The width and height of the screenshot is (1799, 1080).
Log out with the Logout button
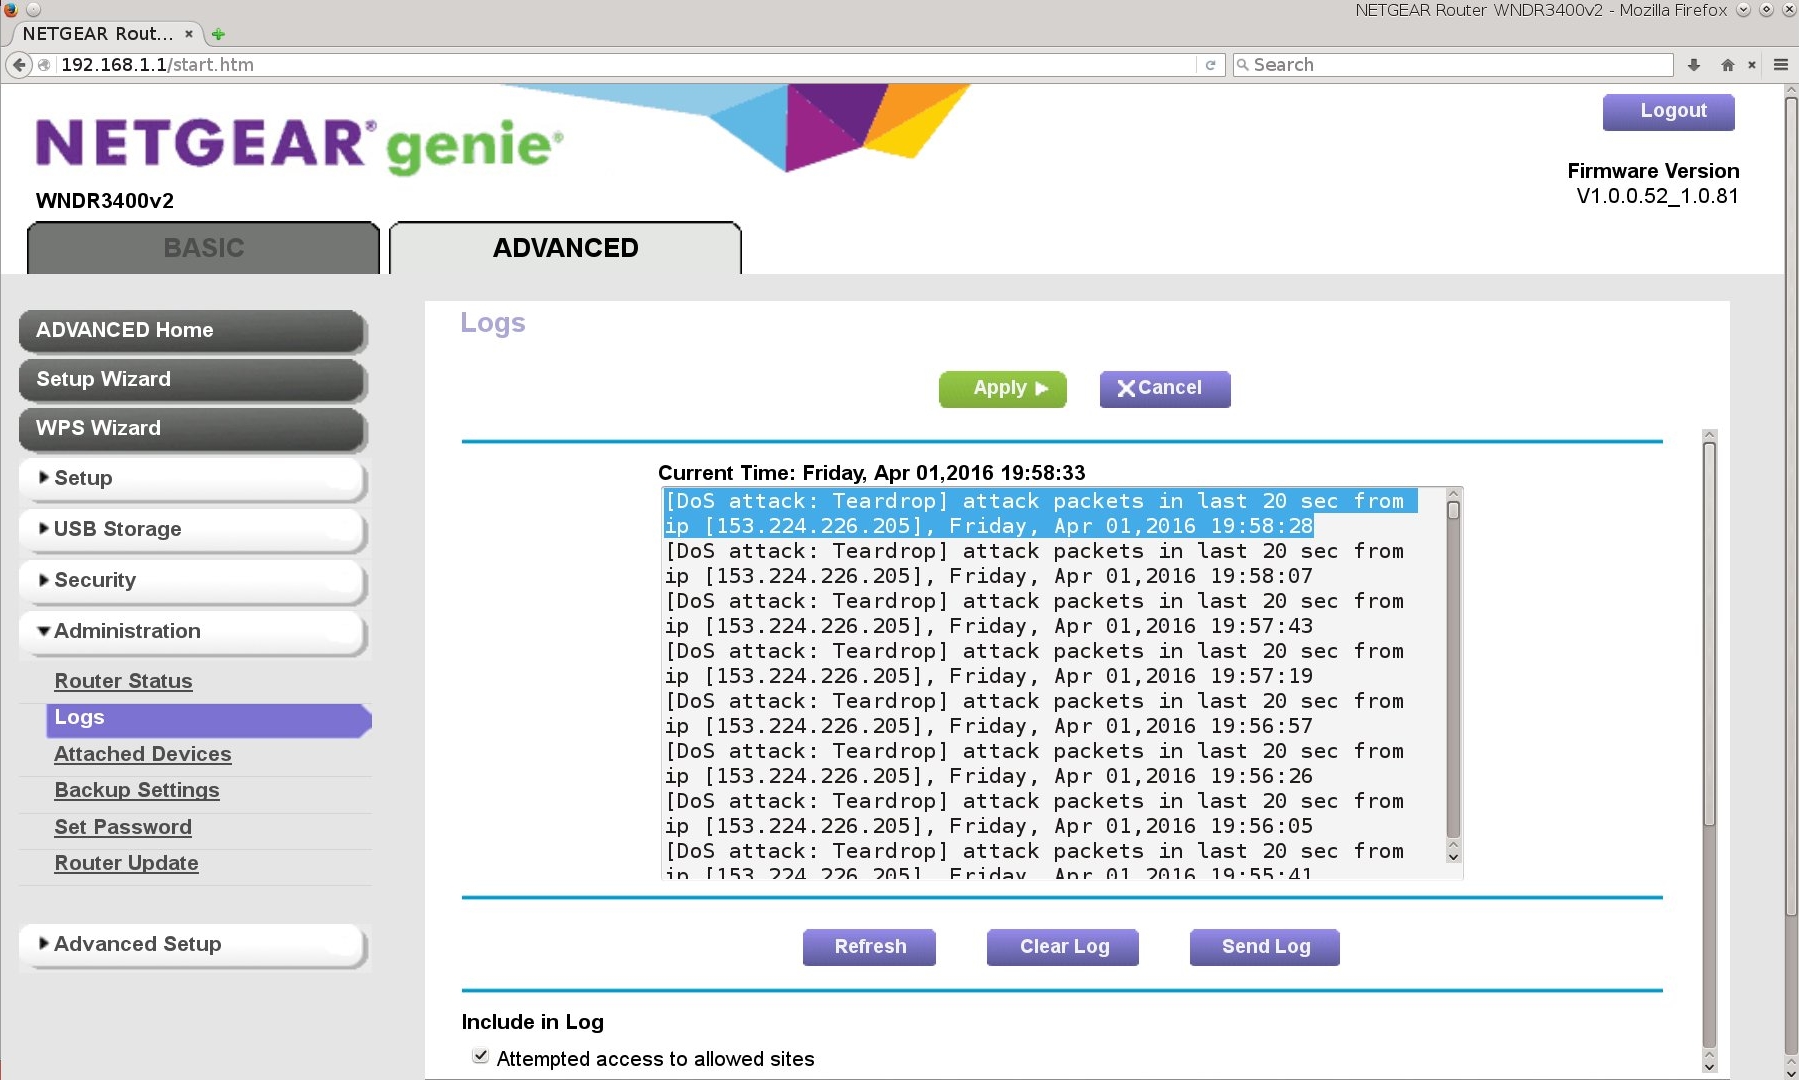point(1669,112)
